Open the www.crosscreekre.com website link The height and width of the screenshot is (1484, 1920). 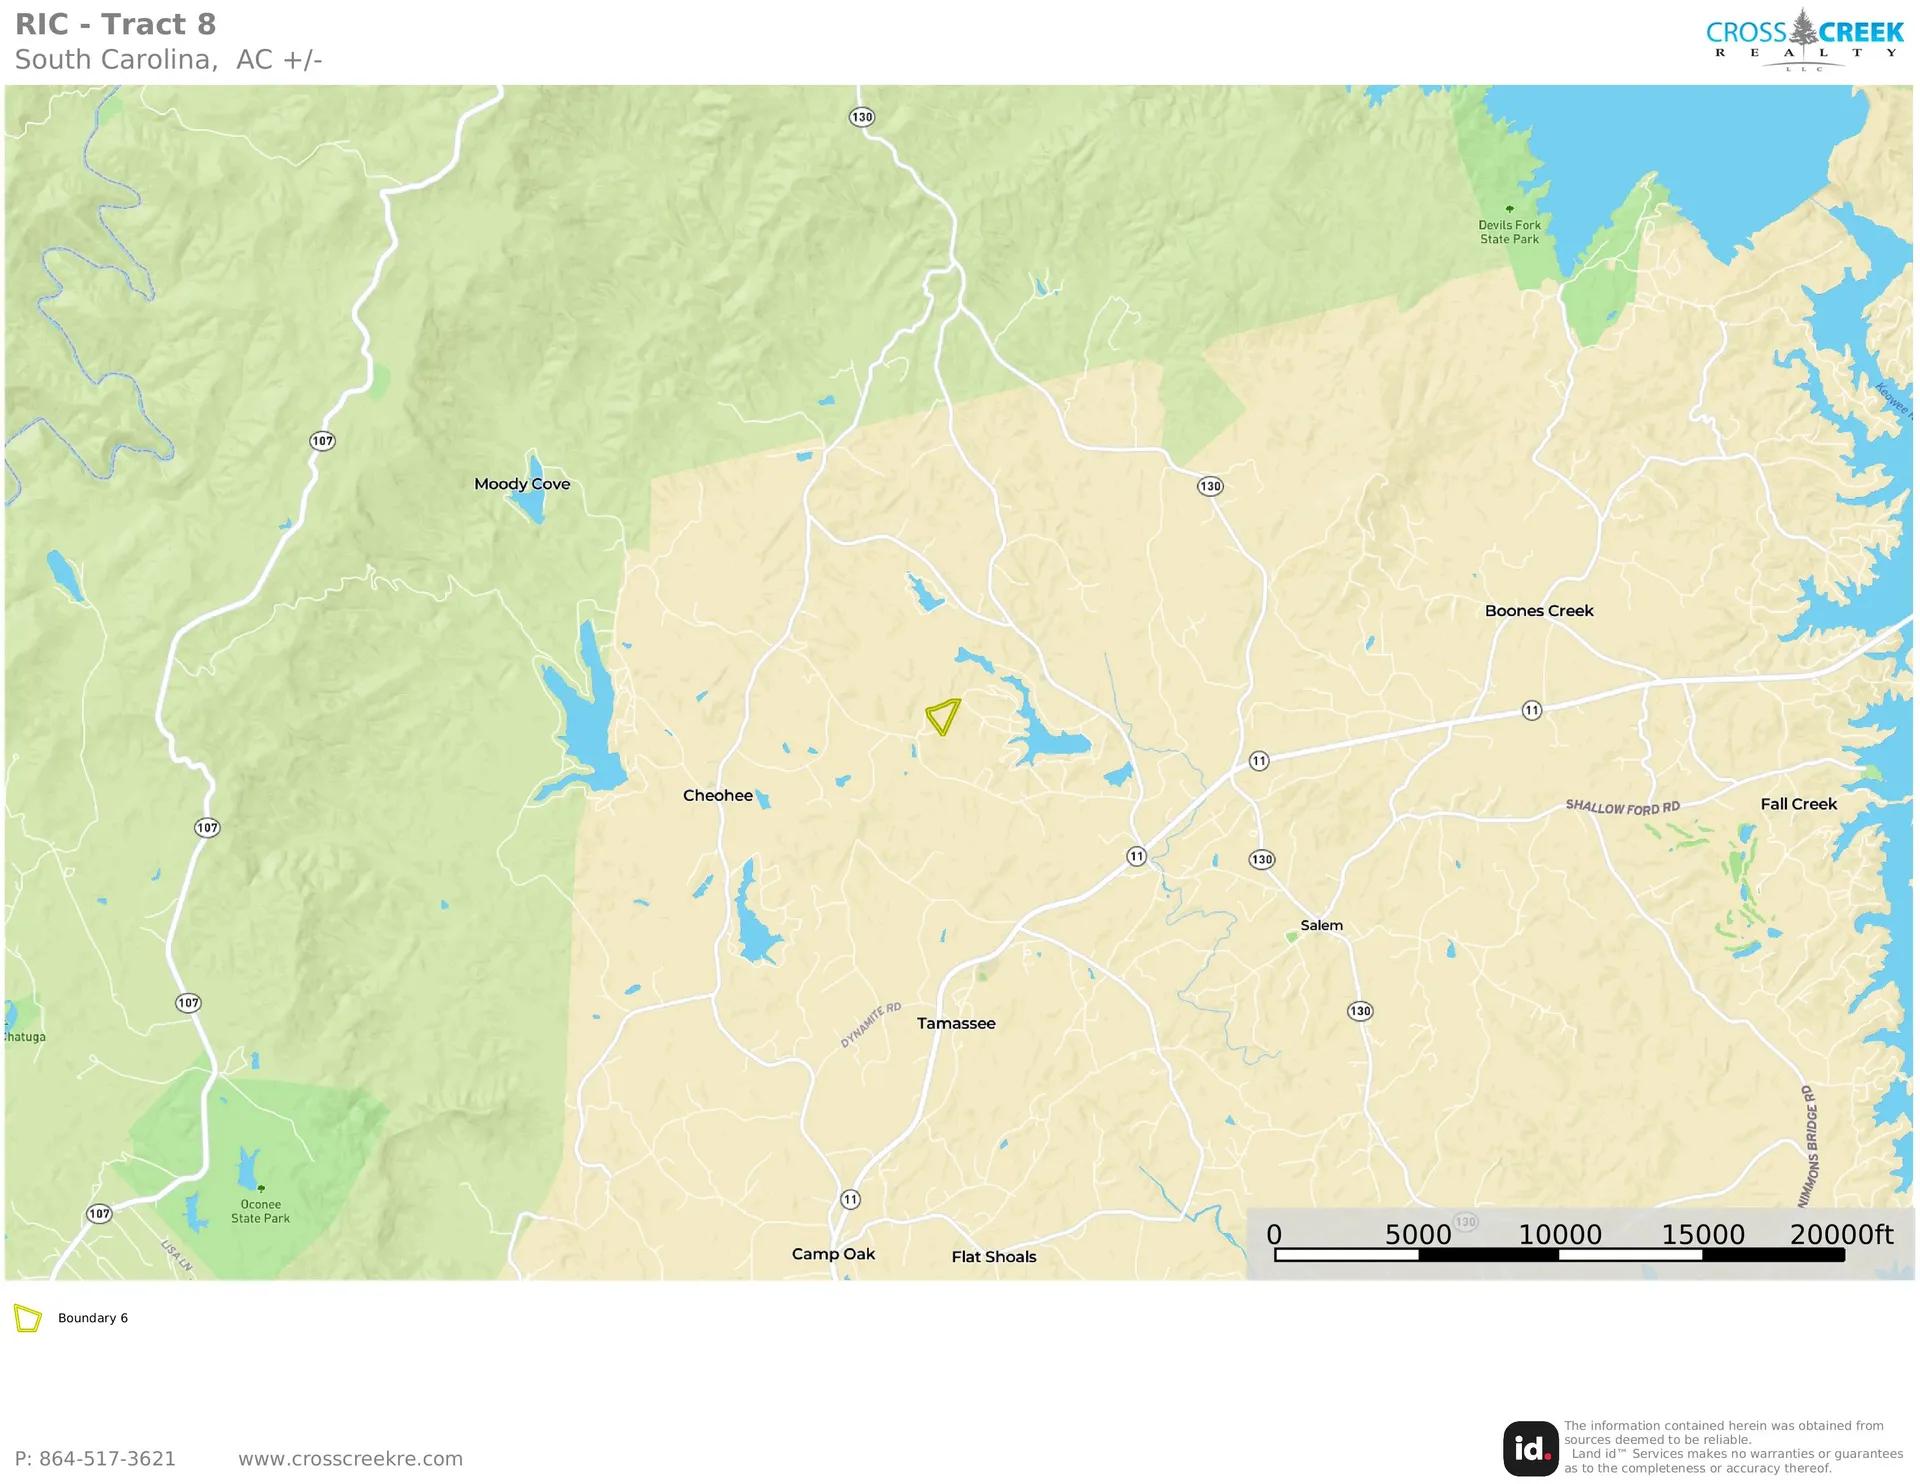[x=350, y=1459]
